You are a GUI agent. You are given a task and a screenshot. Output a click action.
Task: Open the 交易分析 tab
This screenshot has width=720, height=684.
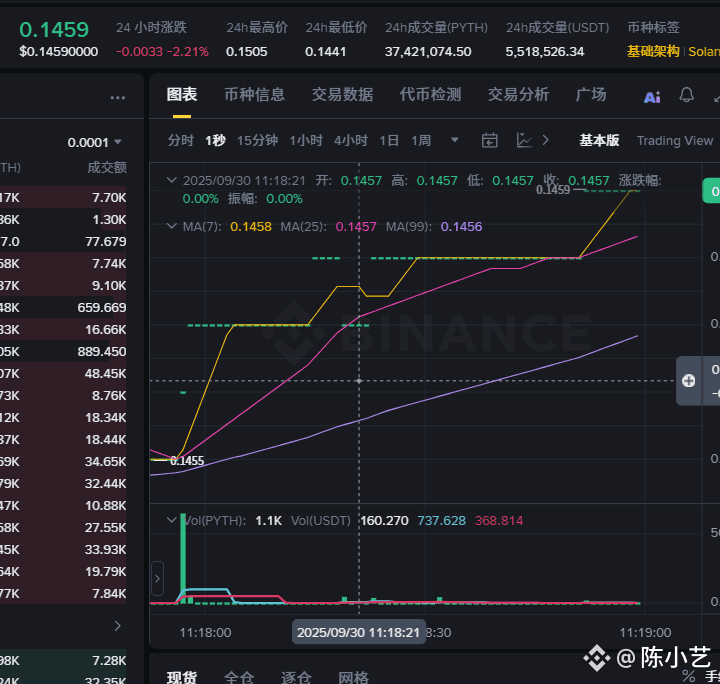click(518, 95)
